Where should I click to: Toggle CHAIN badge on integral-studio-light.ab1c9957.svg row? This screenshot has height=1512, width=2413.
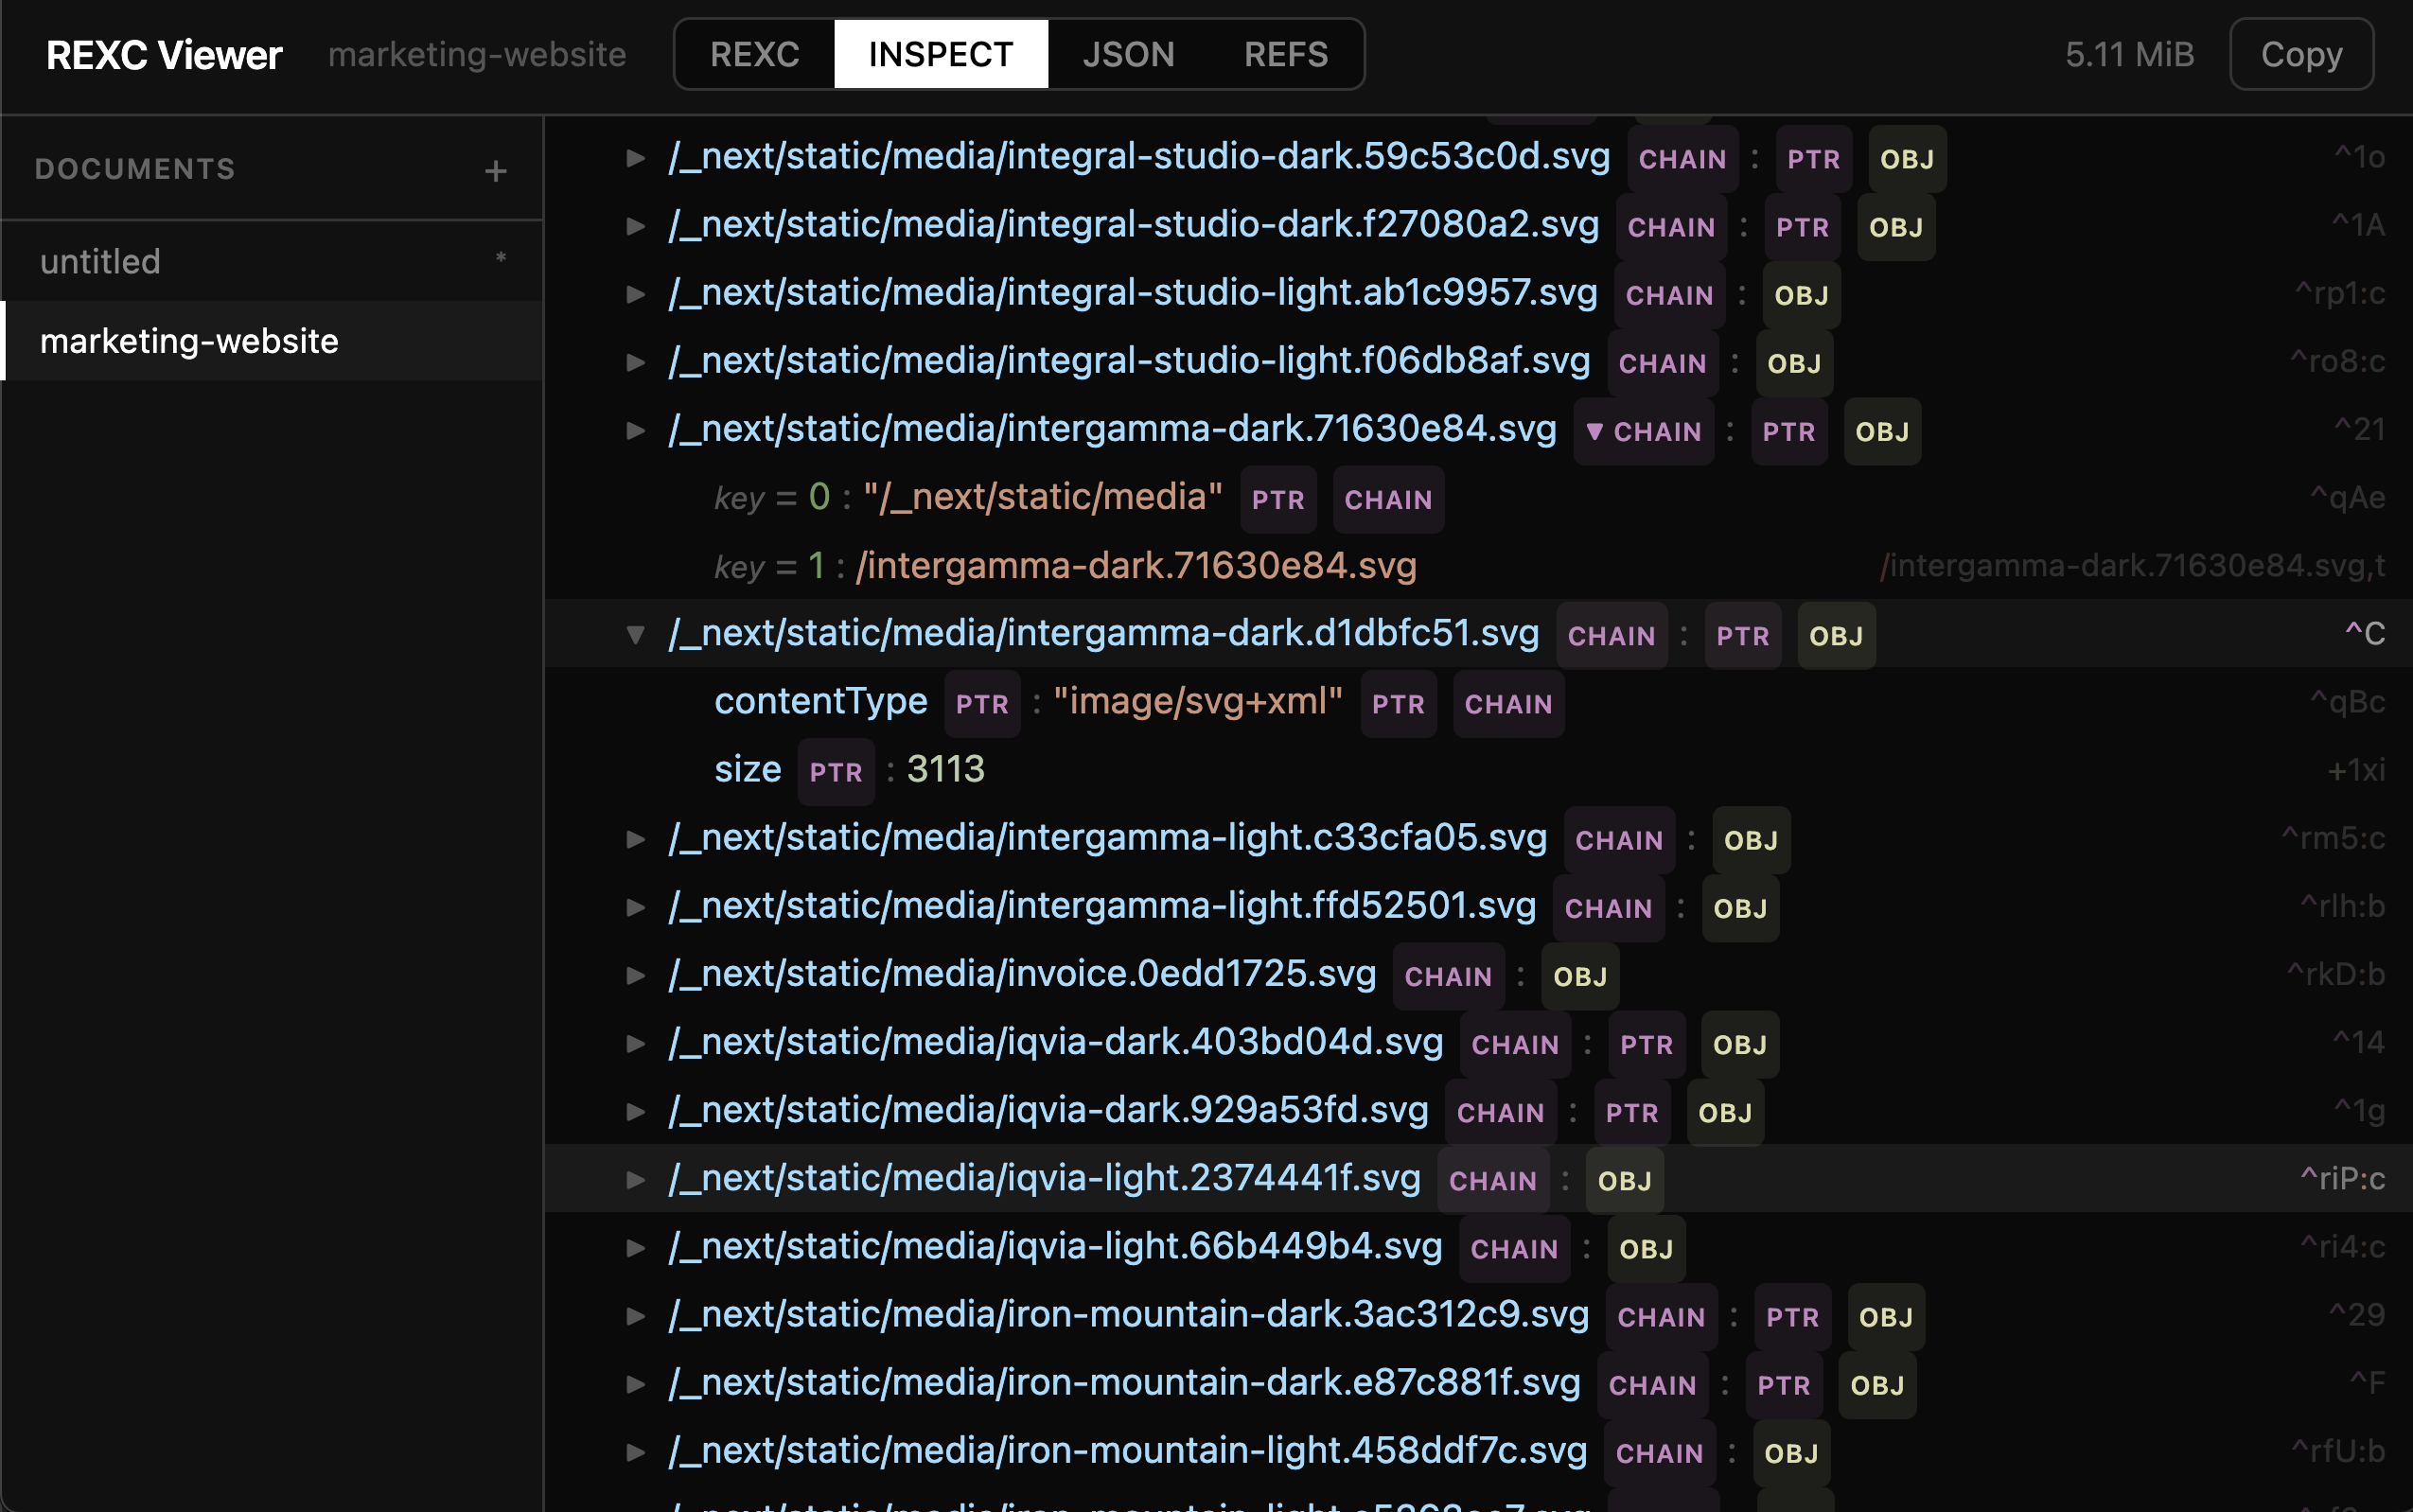tap(1668, 295)
